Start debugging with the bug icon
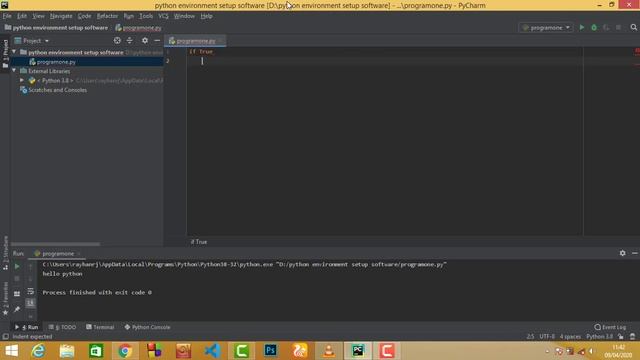640x360 pixels. tap(594, 27)
